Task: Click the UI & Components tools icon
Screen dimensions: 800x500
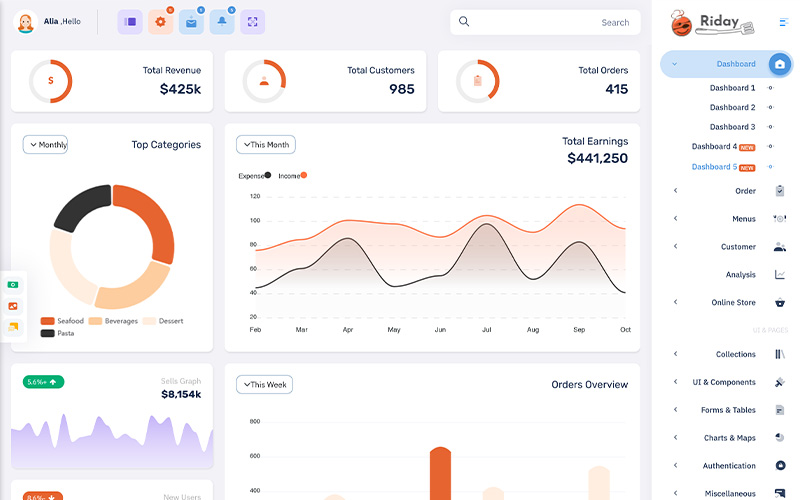Action: pos(780,382)
